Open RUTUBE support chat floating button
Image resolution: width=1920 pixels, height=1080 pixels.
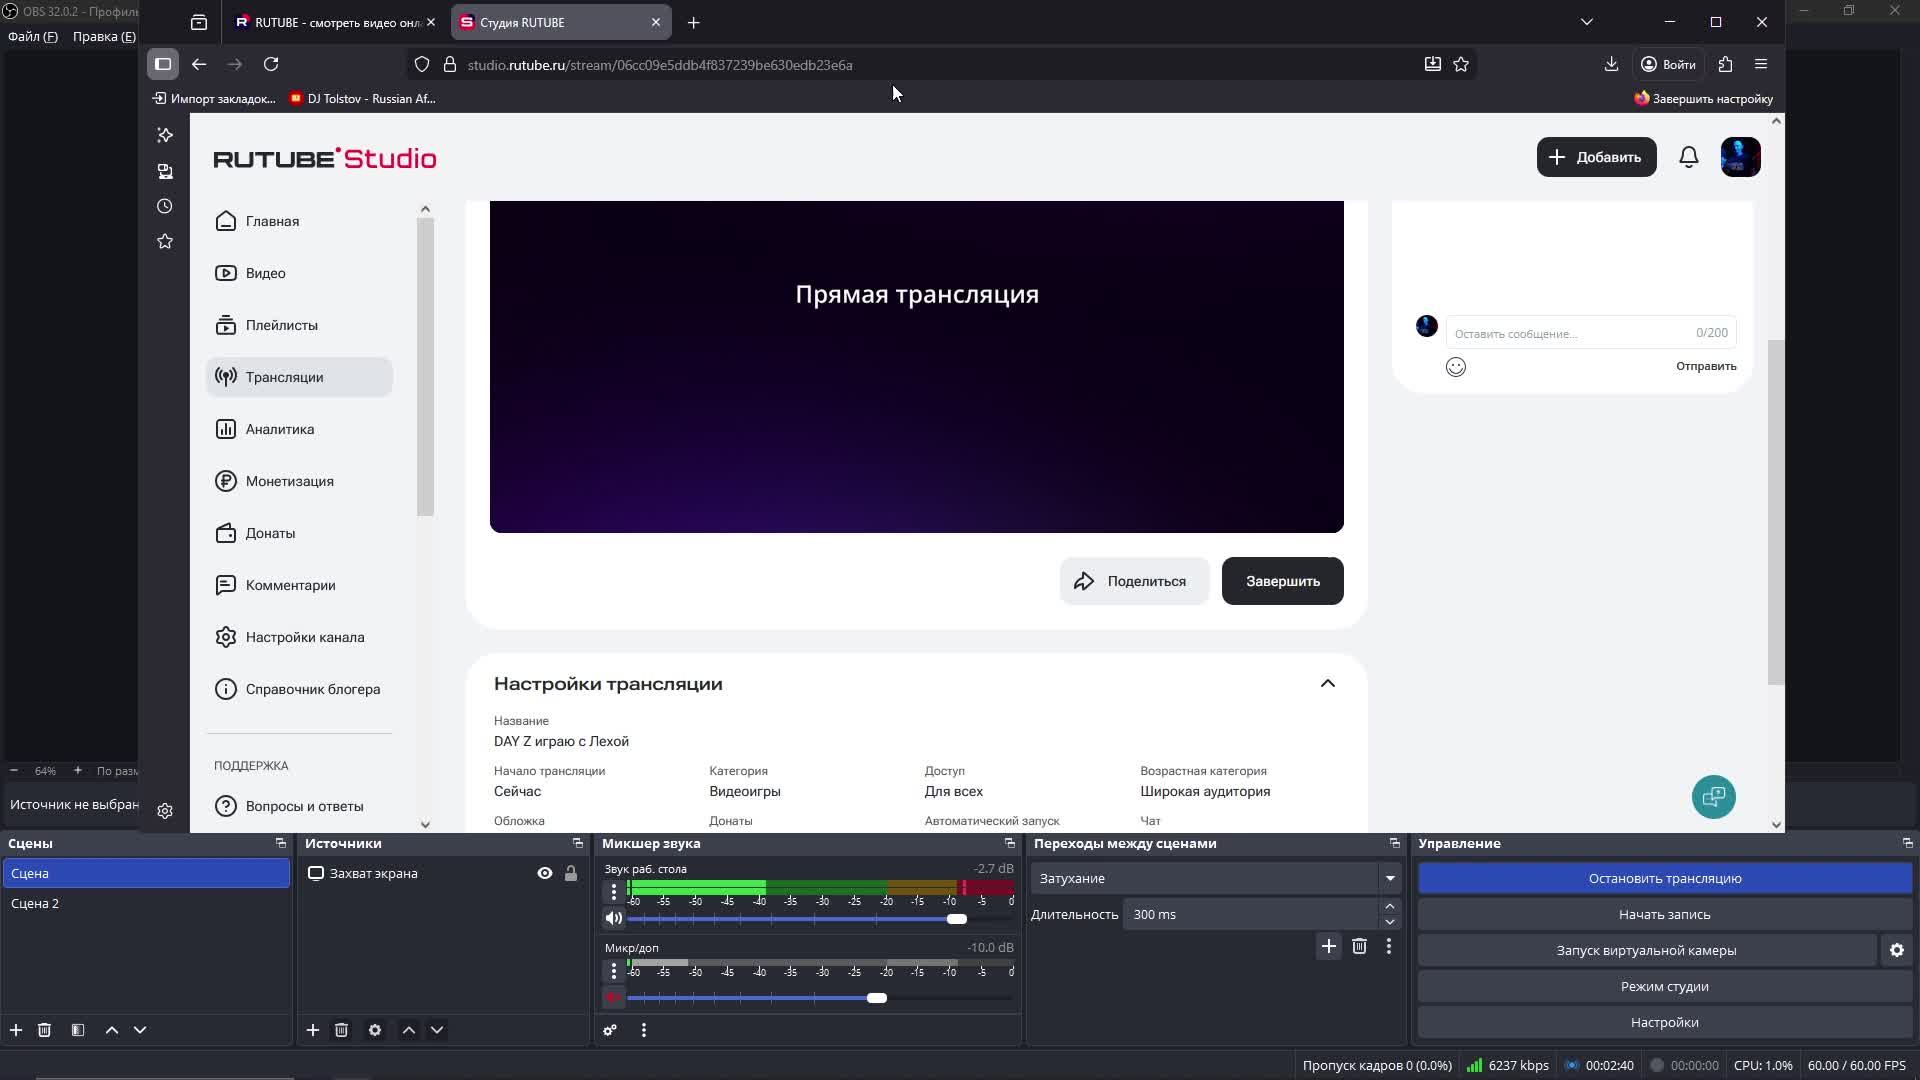click(1713, 797)
